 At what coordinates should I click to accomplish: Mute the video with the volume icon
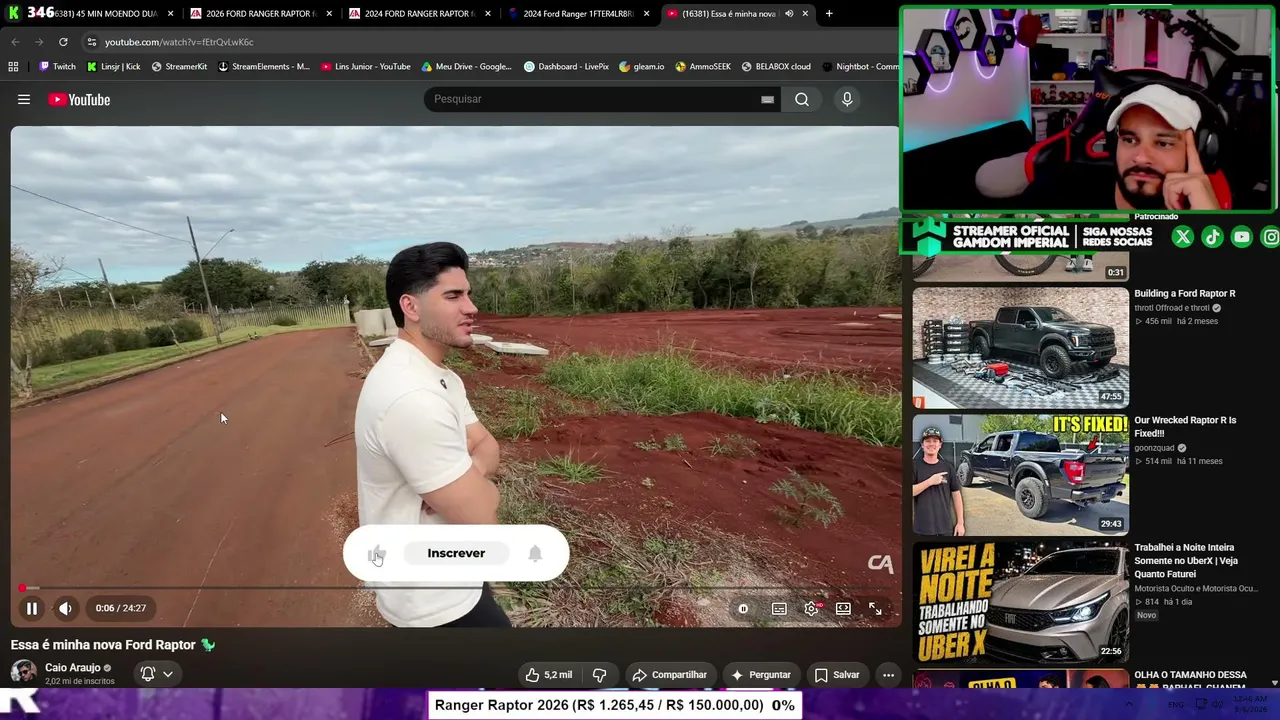(x=65, y=608)
